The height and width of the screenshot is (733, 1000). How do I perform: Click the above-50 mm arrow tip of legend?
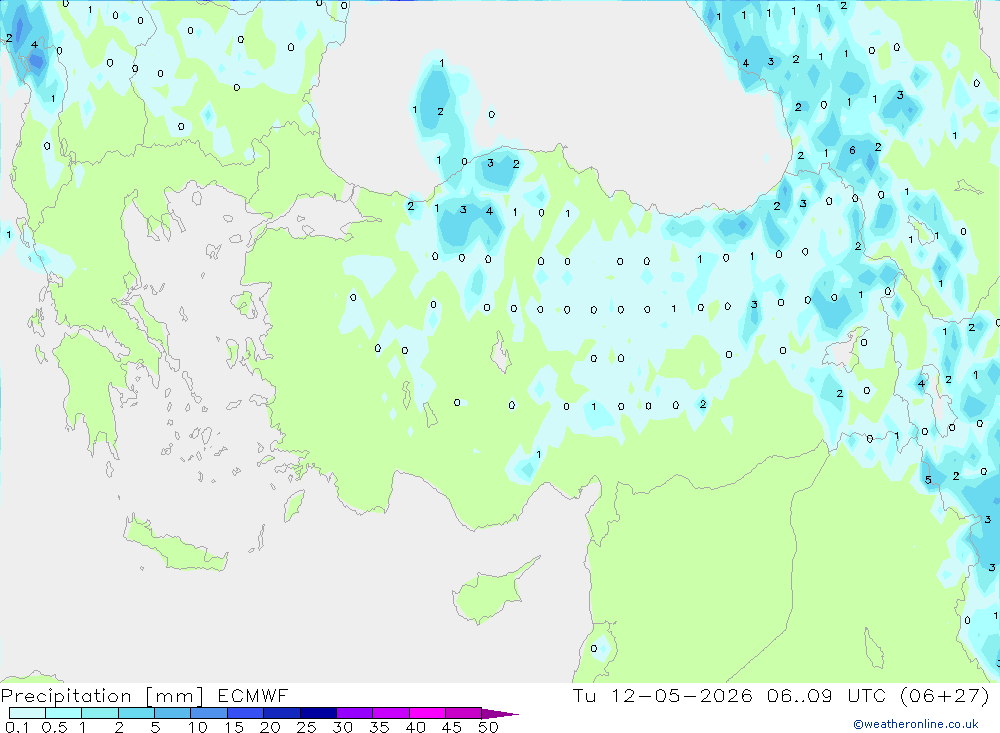[x=500, y=714]
